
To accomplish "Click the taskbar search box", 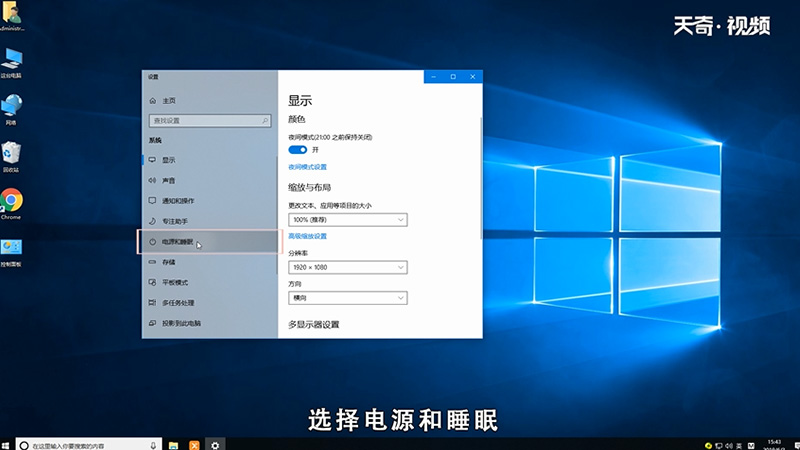I will point(88,445).
